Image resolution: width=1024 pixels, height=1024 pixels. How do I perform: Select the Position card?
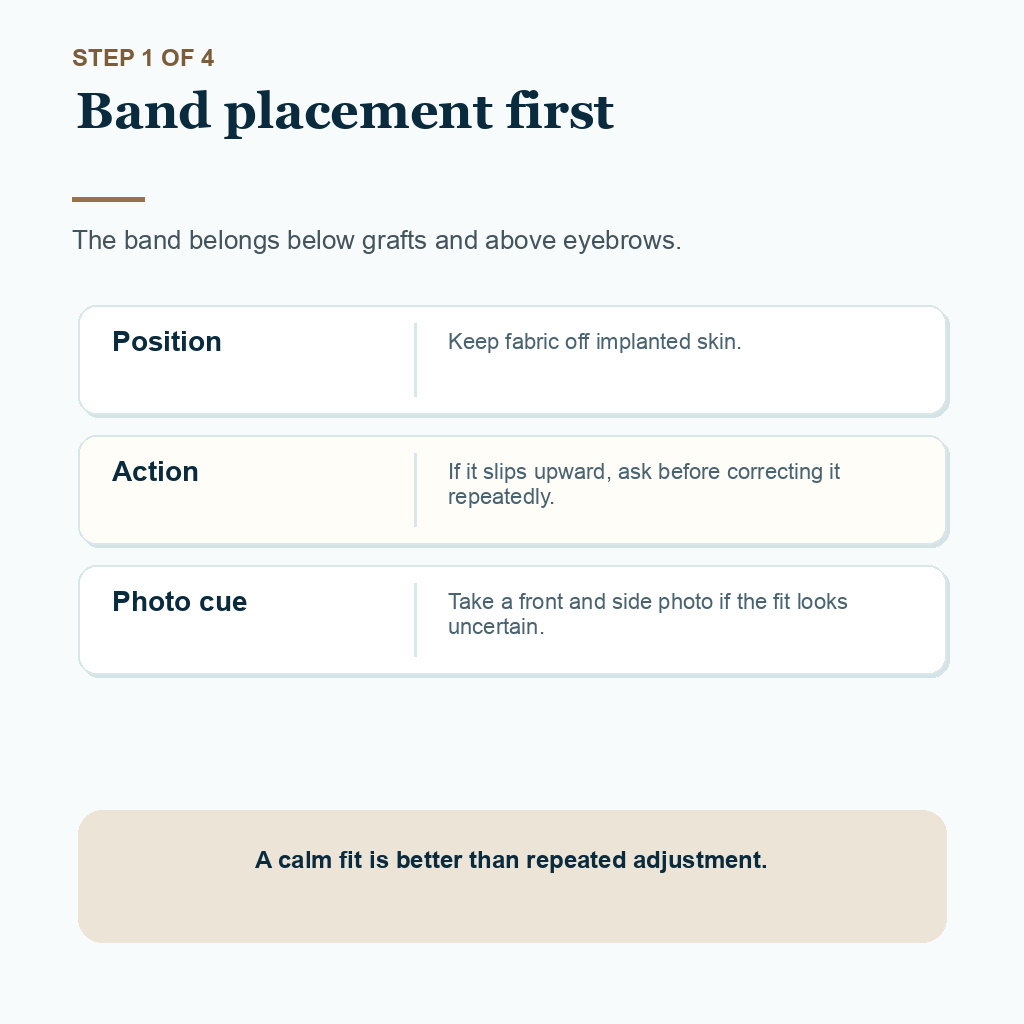point(513,360)
